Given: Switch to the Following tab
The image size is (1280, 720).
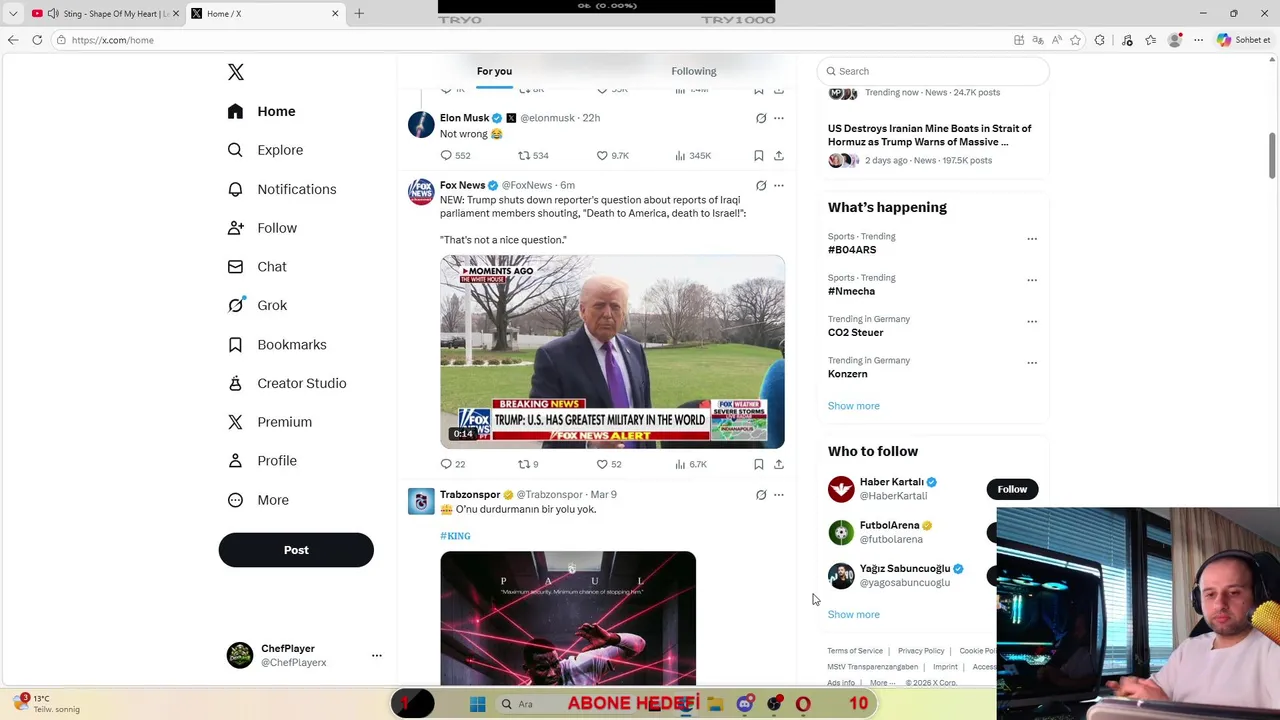Looking at the screenshot, I should click(693, 71).
